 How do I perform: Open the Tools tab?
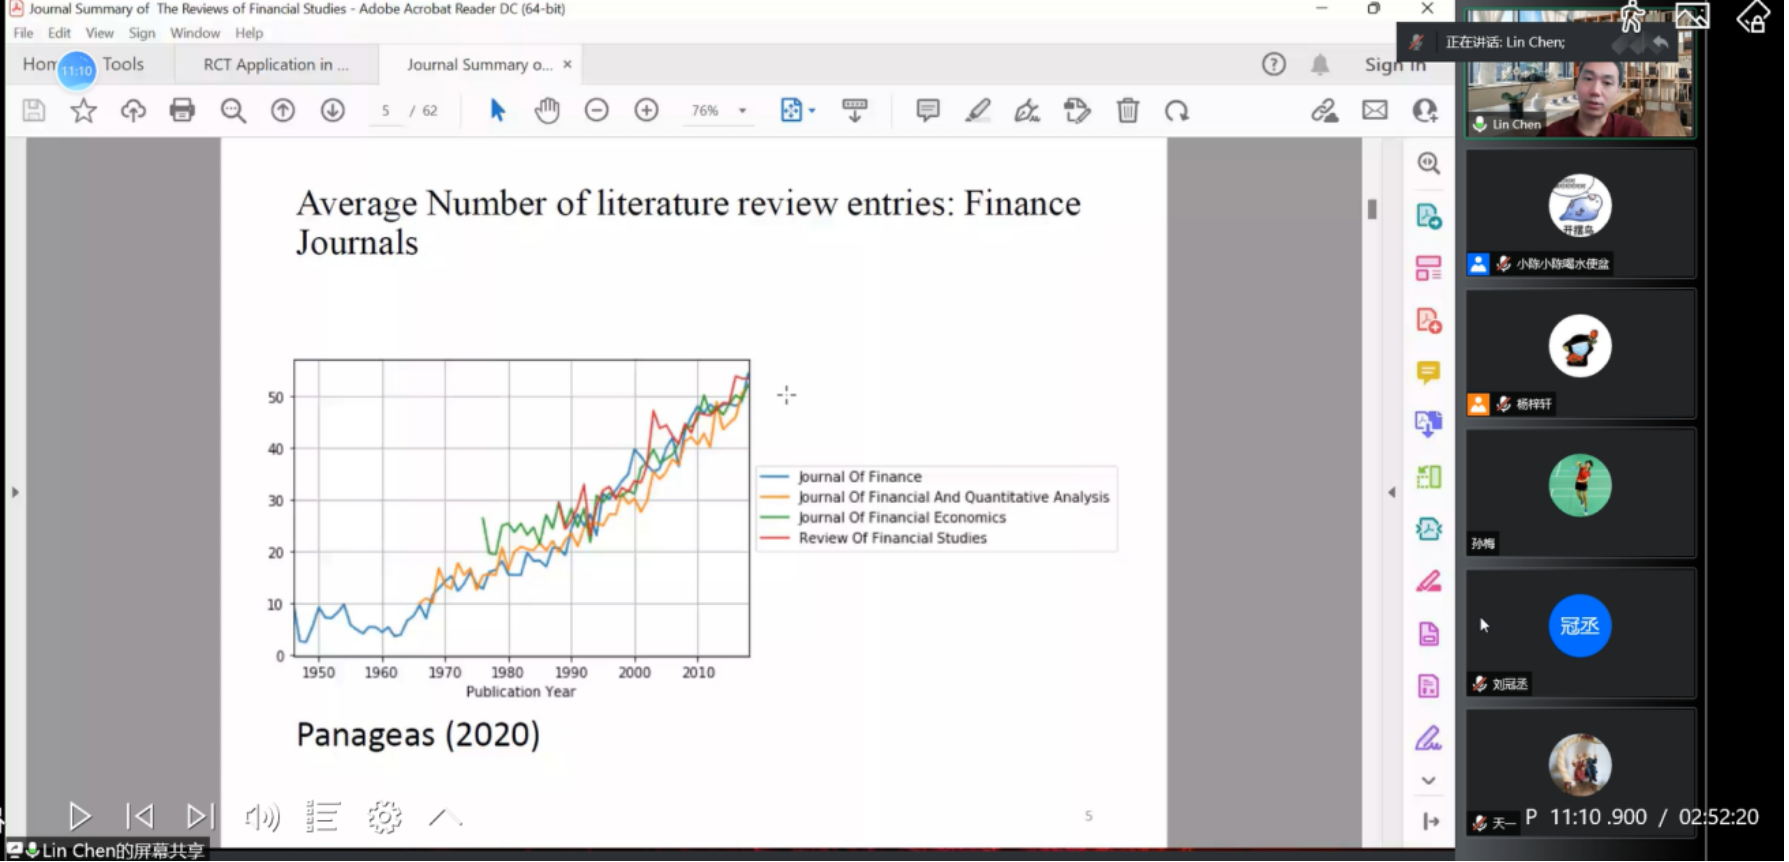click(123, 64)
